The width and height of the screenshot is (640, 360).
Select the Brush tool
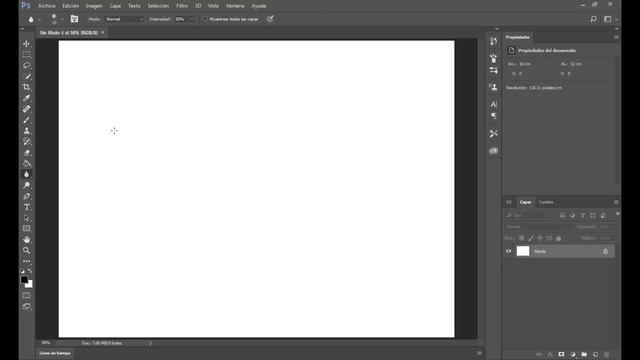pyautogui.click(x=27, y=120)
